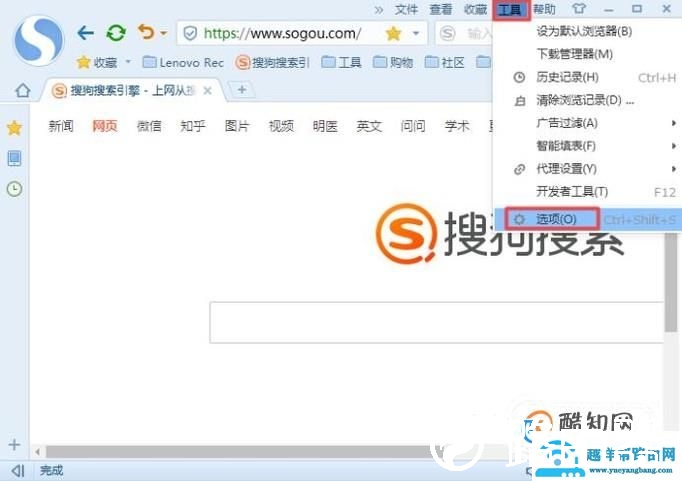Image resolution: width=682 pixels, height=481 pixels.
Task: Expand the hidden menu chevron »
Action: pos(379,10)
